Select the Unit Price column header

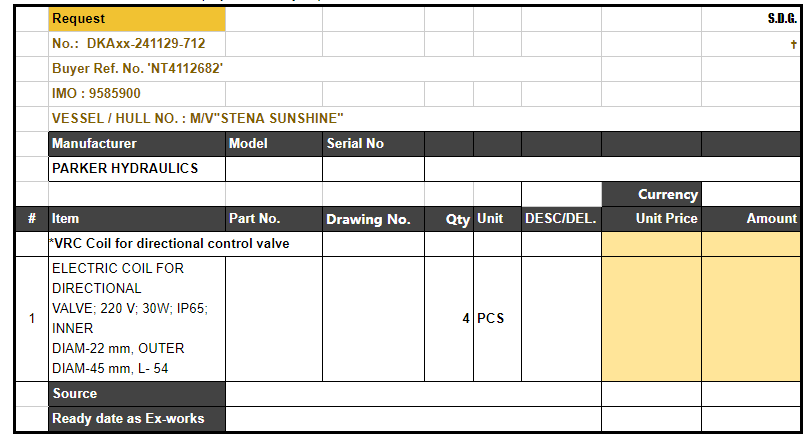point(651,218)
